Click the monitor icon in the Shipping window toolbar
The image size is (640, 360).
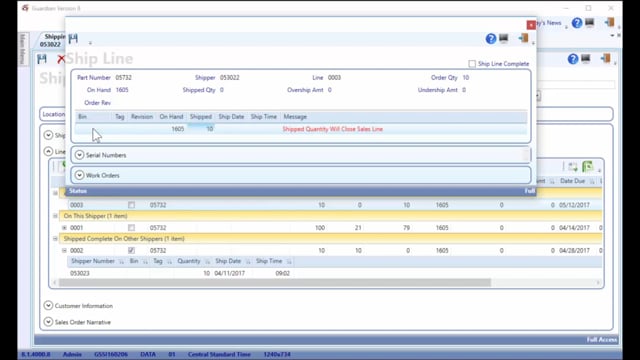tap(586, 59)
